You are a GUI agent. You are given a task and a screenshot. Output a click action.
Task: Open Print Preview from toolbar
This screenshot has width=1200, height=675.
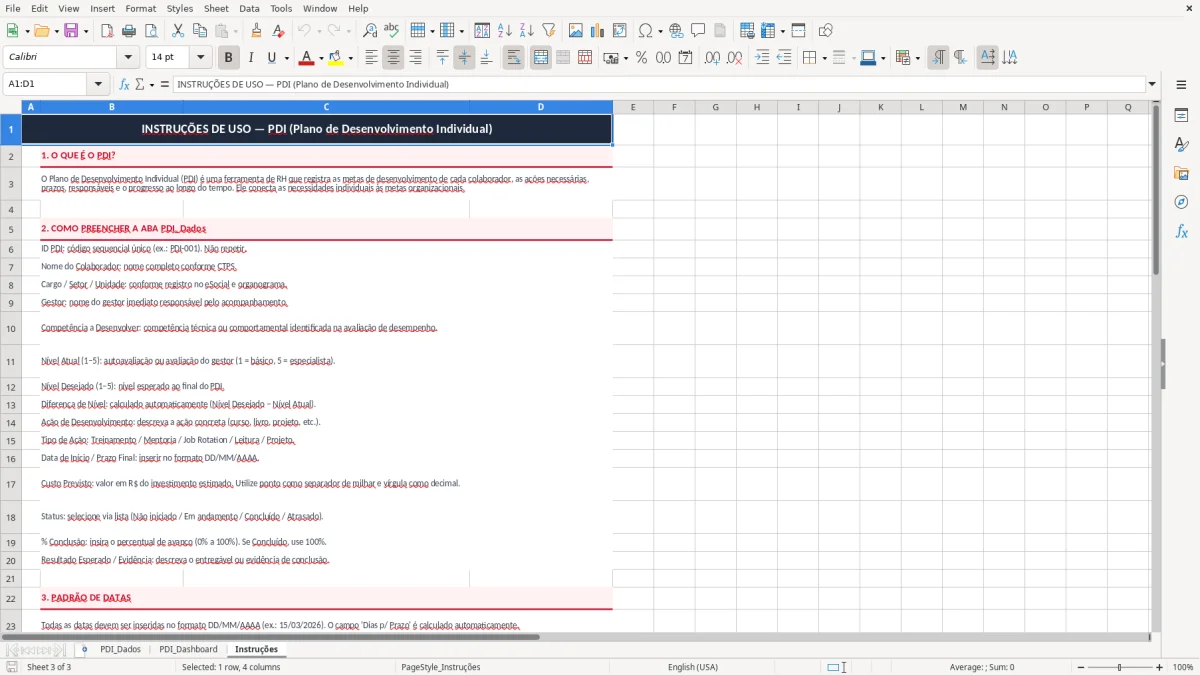coord(151,31)
